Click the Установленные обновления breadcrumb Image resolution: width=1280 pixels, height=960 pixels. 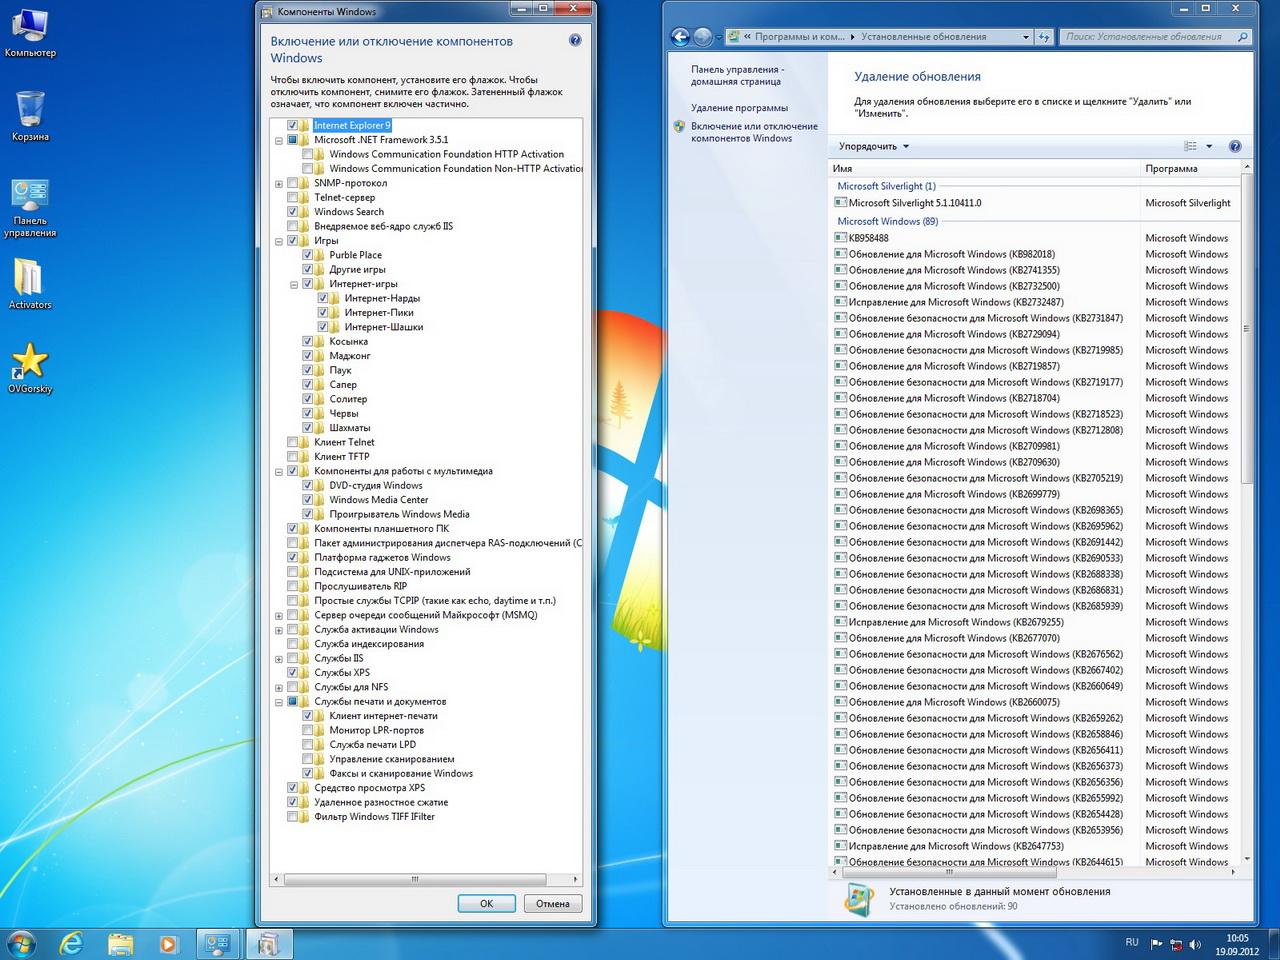point(924,37)
